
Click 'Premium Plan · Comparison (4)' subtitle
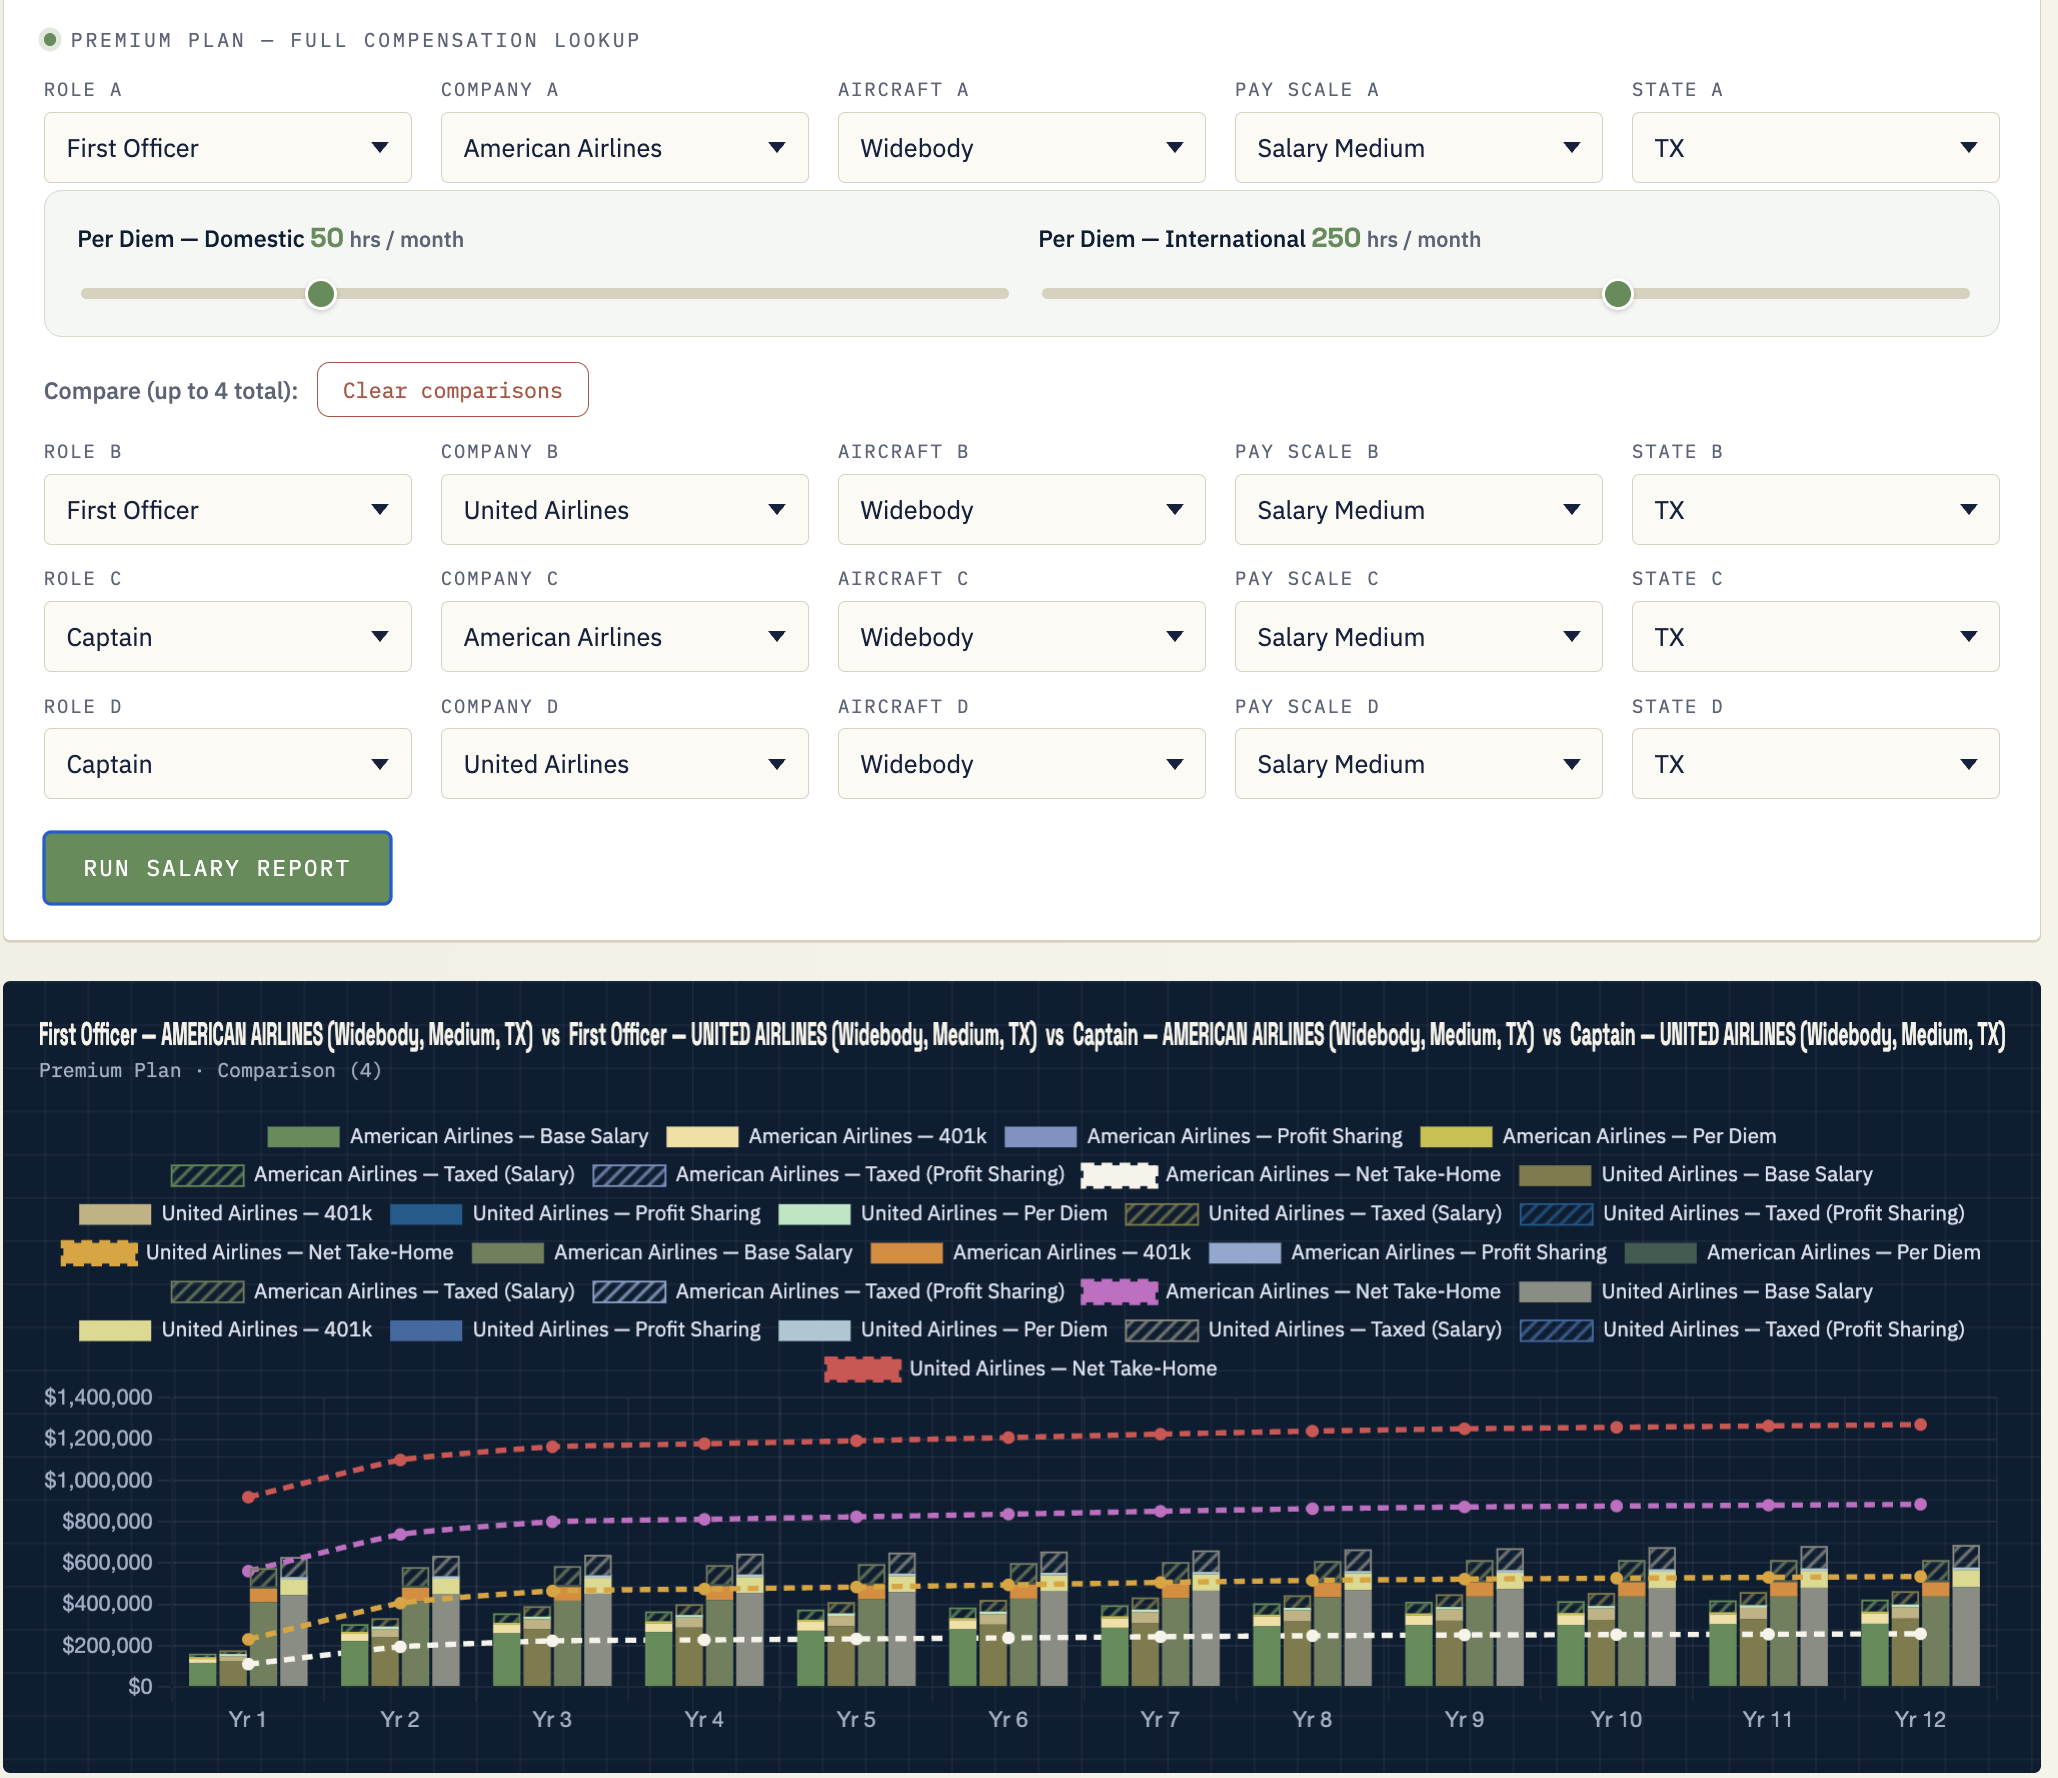[x=210, y=1071]
